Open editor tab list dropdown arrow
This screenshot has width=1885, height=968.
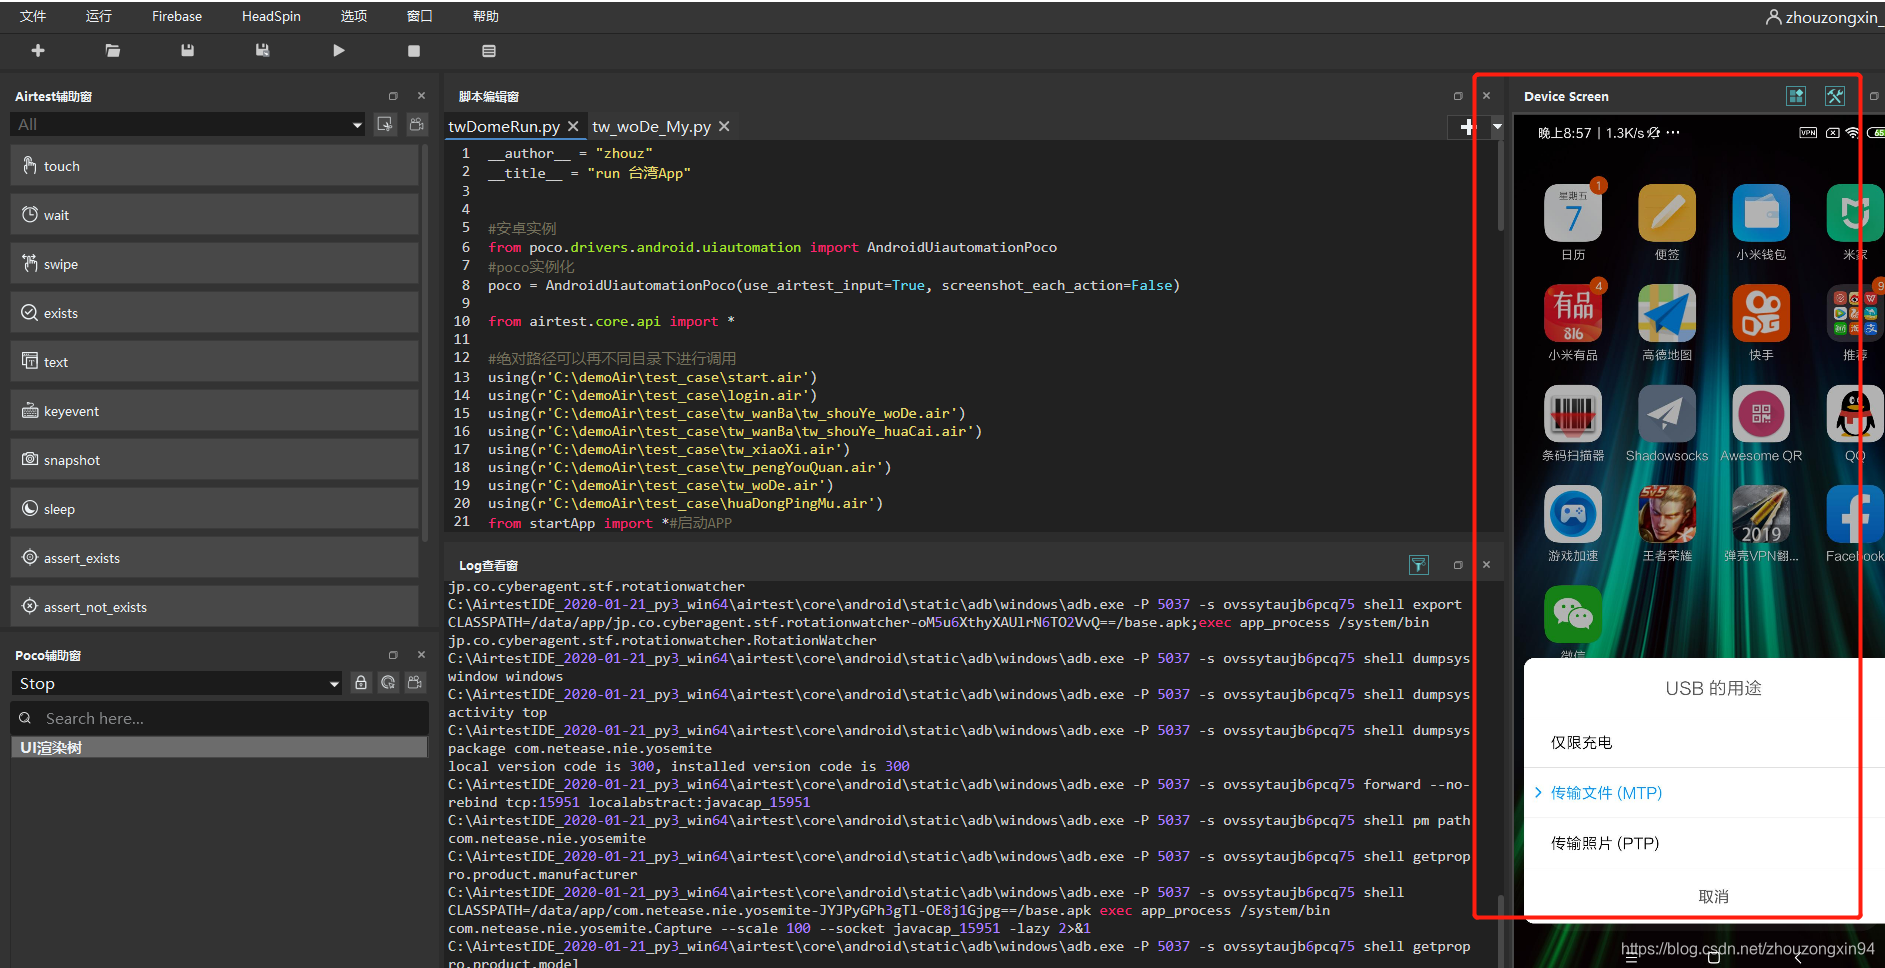(x=1497, y=127)
